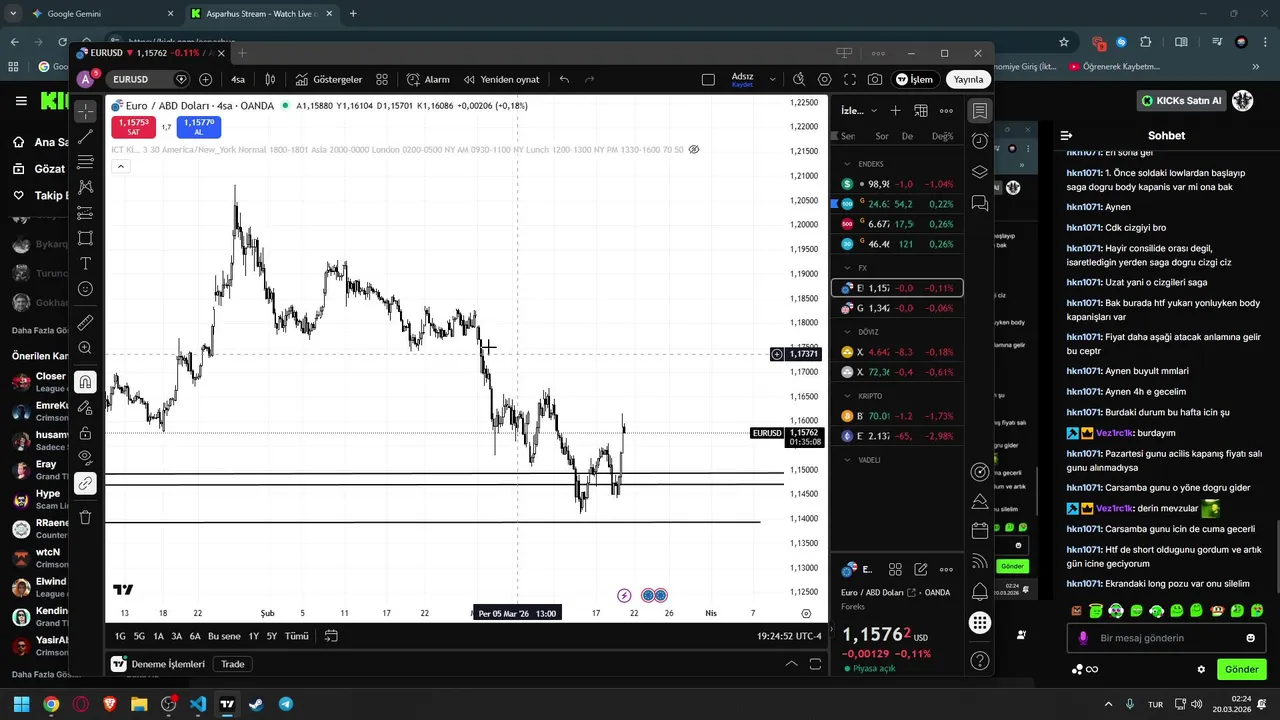
Task: Collapse the KRİPTO watchlist section
Action: 847,396
